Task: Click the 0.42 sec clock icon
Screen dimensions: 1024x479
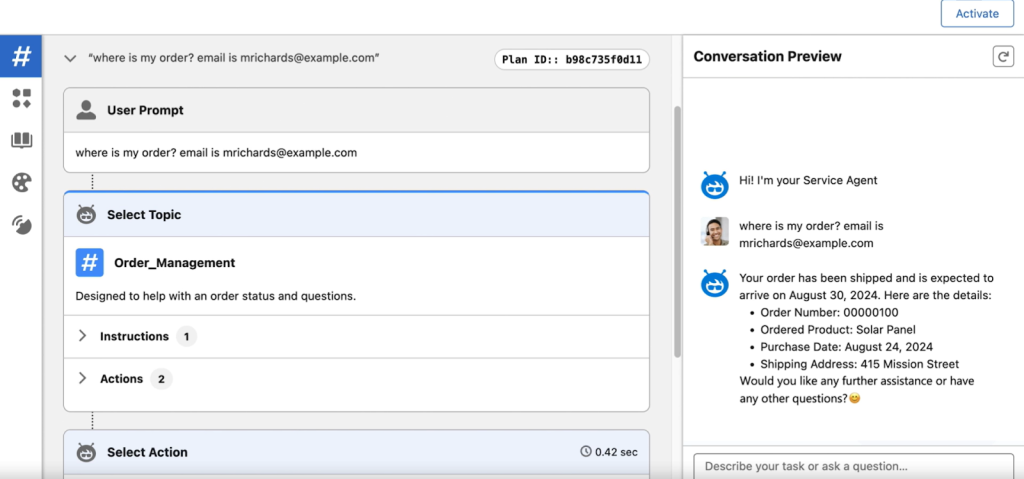Action: (x=586, y=452)
